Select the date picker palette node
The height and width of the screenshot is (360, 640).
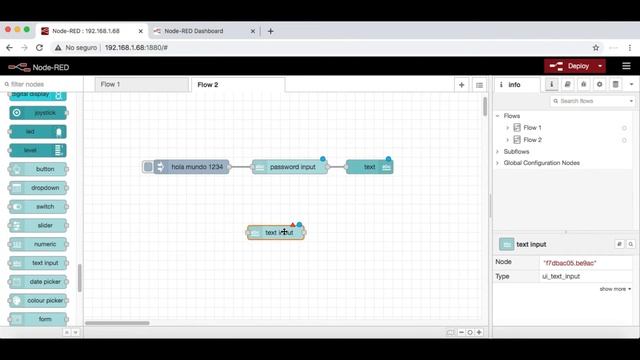[x=38, y=282]
